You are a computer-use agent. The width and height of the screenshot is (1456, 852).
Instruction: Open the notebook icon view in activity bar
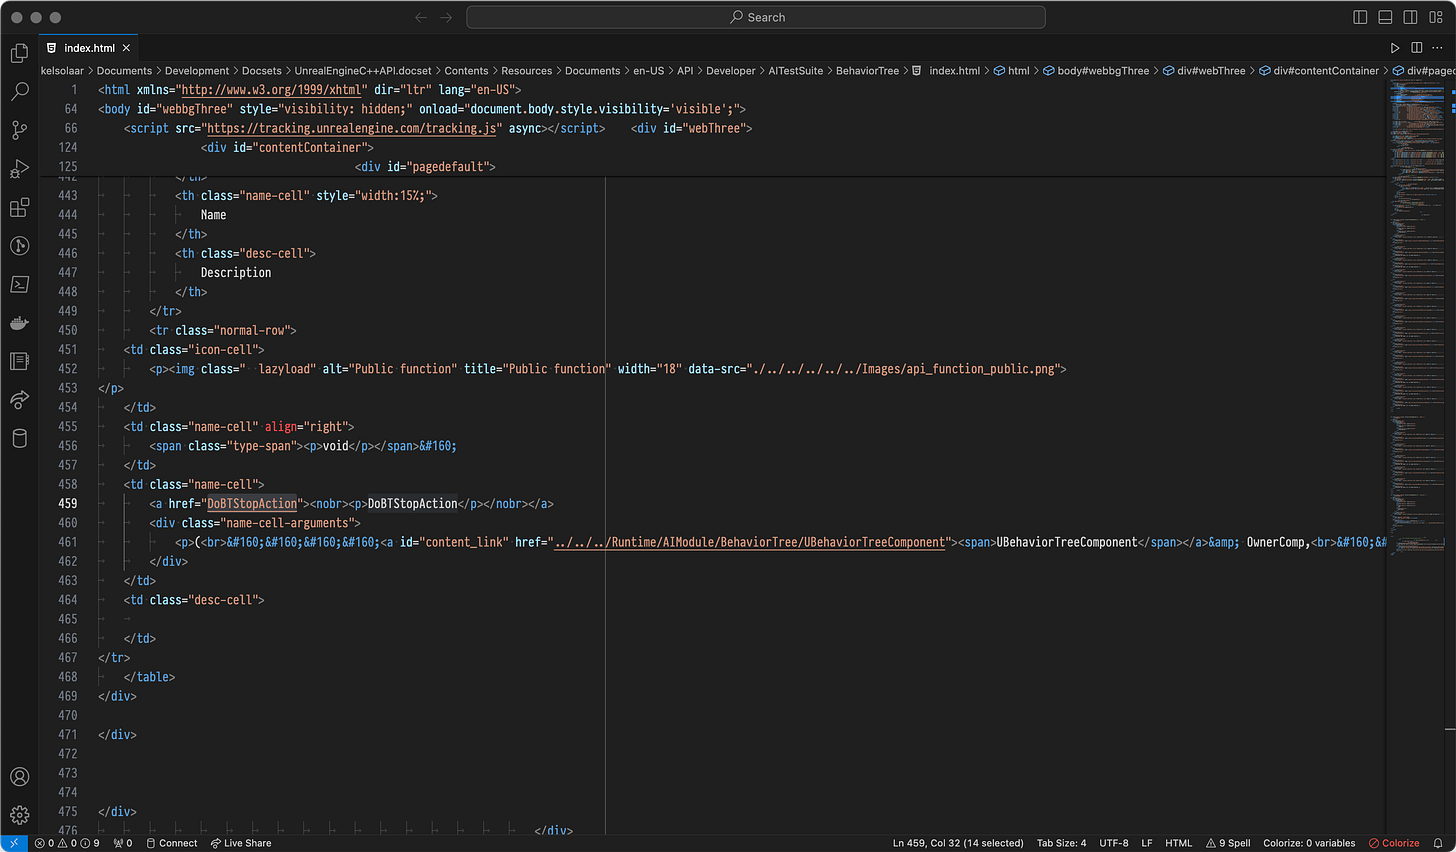[x=19, y=361]
